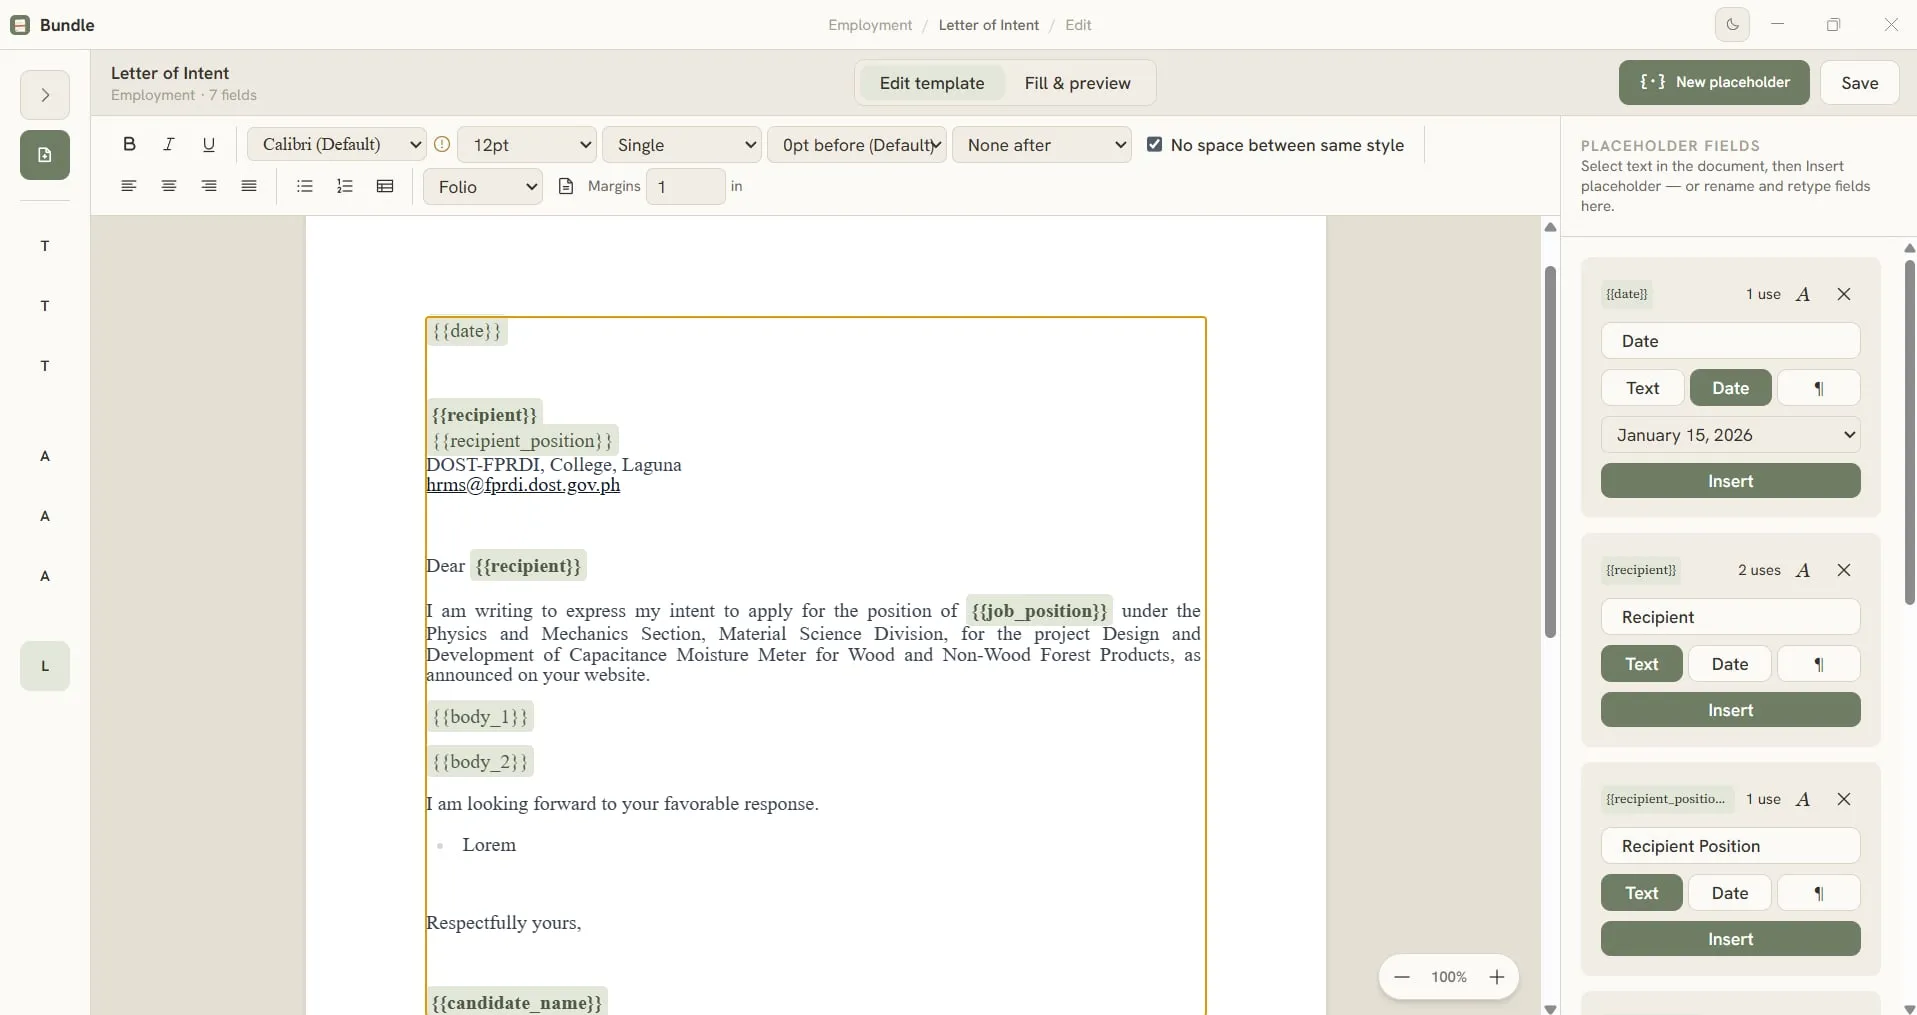The width and height of the screenshot is (1917, 1015).
Task: Set Date field type to Date
Action: tap(1731, 388)
